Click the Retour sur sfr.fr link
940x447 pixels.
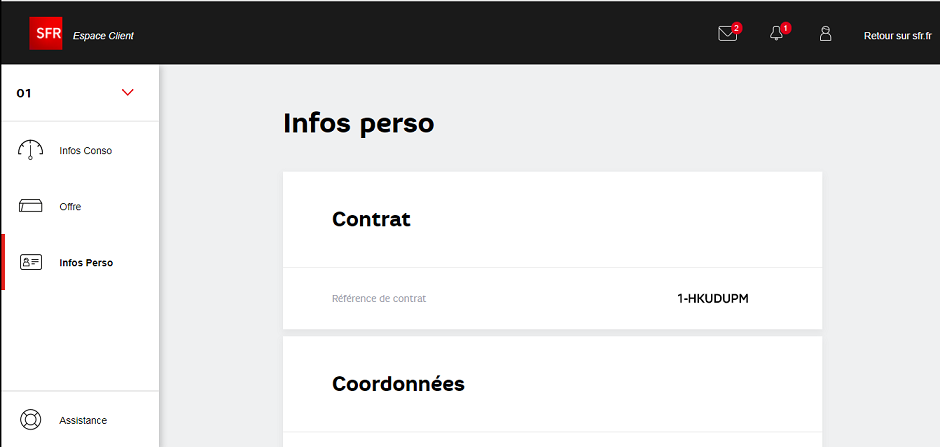pyautogui.click(x=897, y=36)
